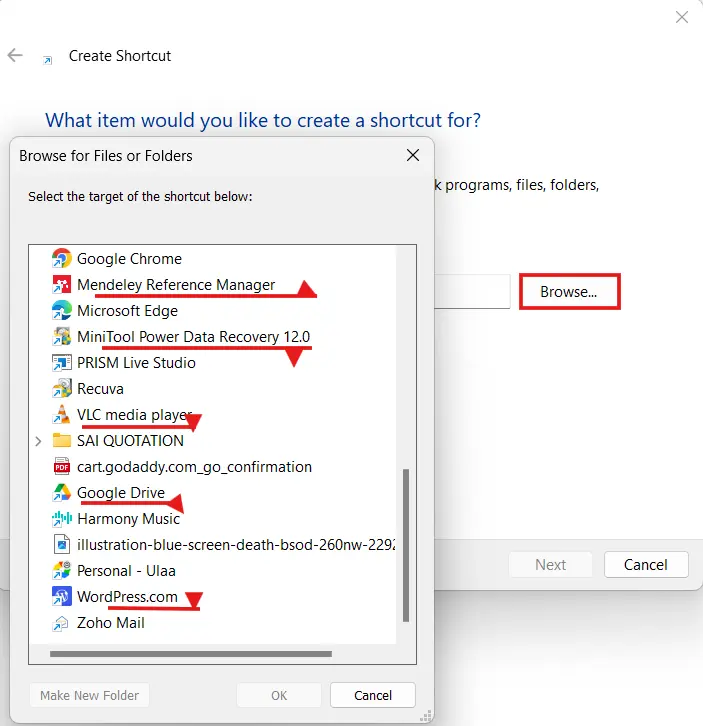Click Cancel in Create Shortcut wizard
This screenshot has width=703, height=726.
(x=646, y=564)
